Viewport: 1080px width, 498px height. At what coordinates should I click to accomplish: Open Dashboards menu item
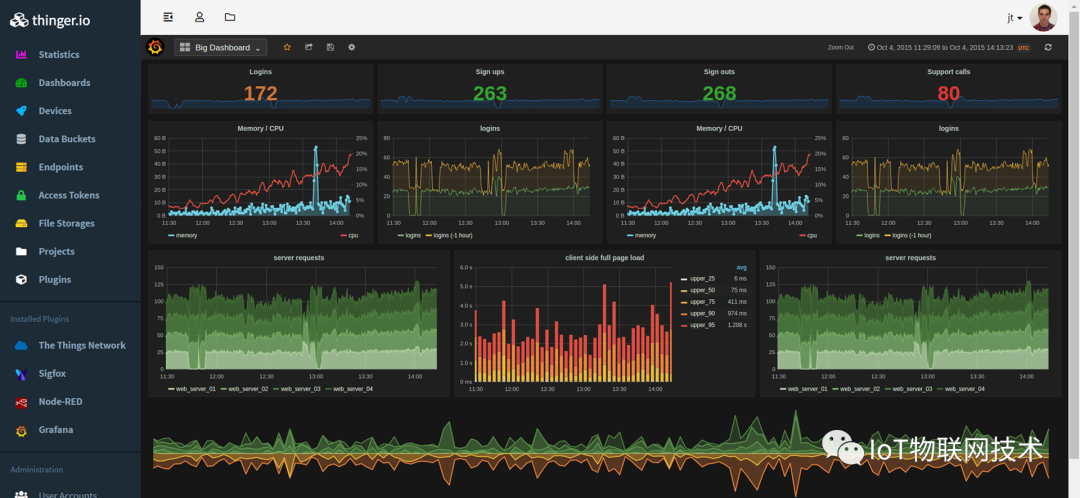[64, 83]
